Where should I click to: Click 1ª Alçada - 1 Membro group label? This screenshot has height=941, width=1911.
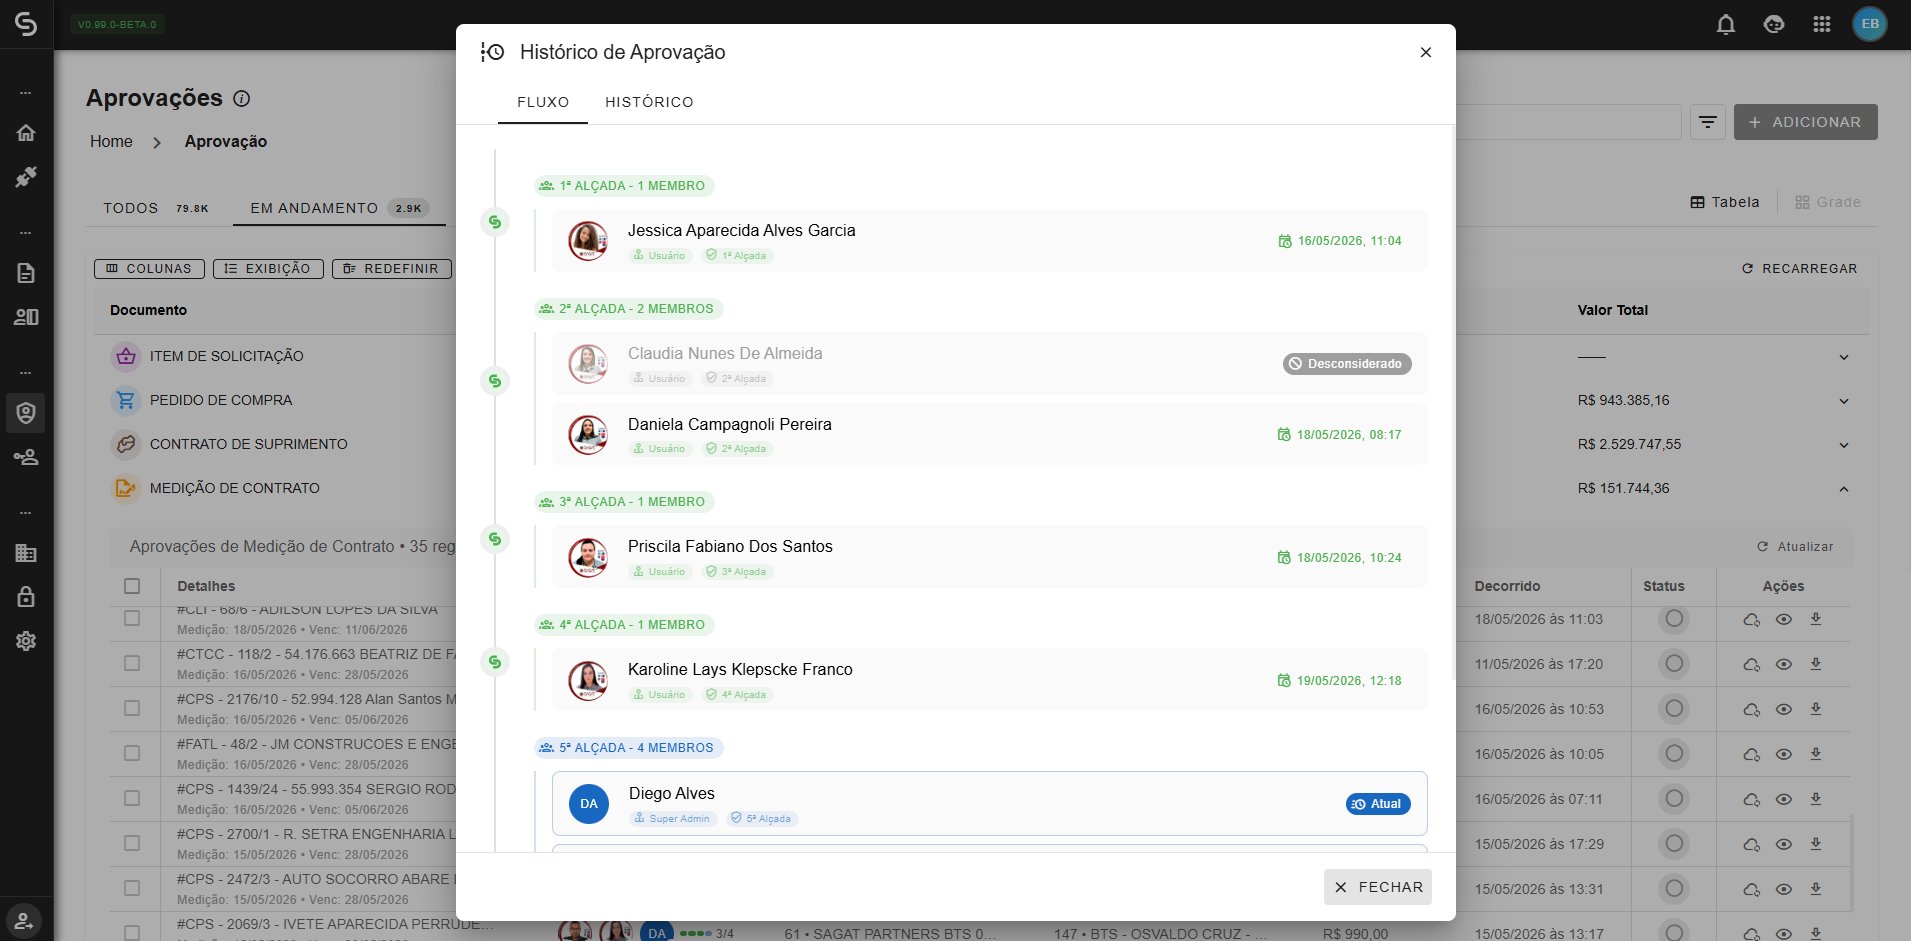pos(624,186)
